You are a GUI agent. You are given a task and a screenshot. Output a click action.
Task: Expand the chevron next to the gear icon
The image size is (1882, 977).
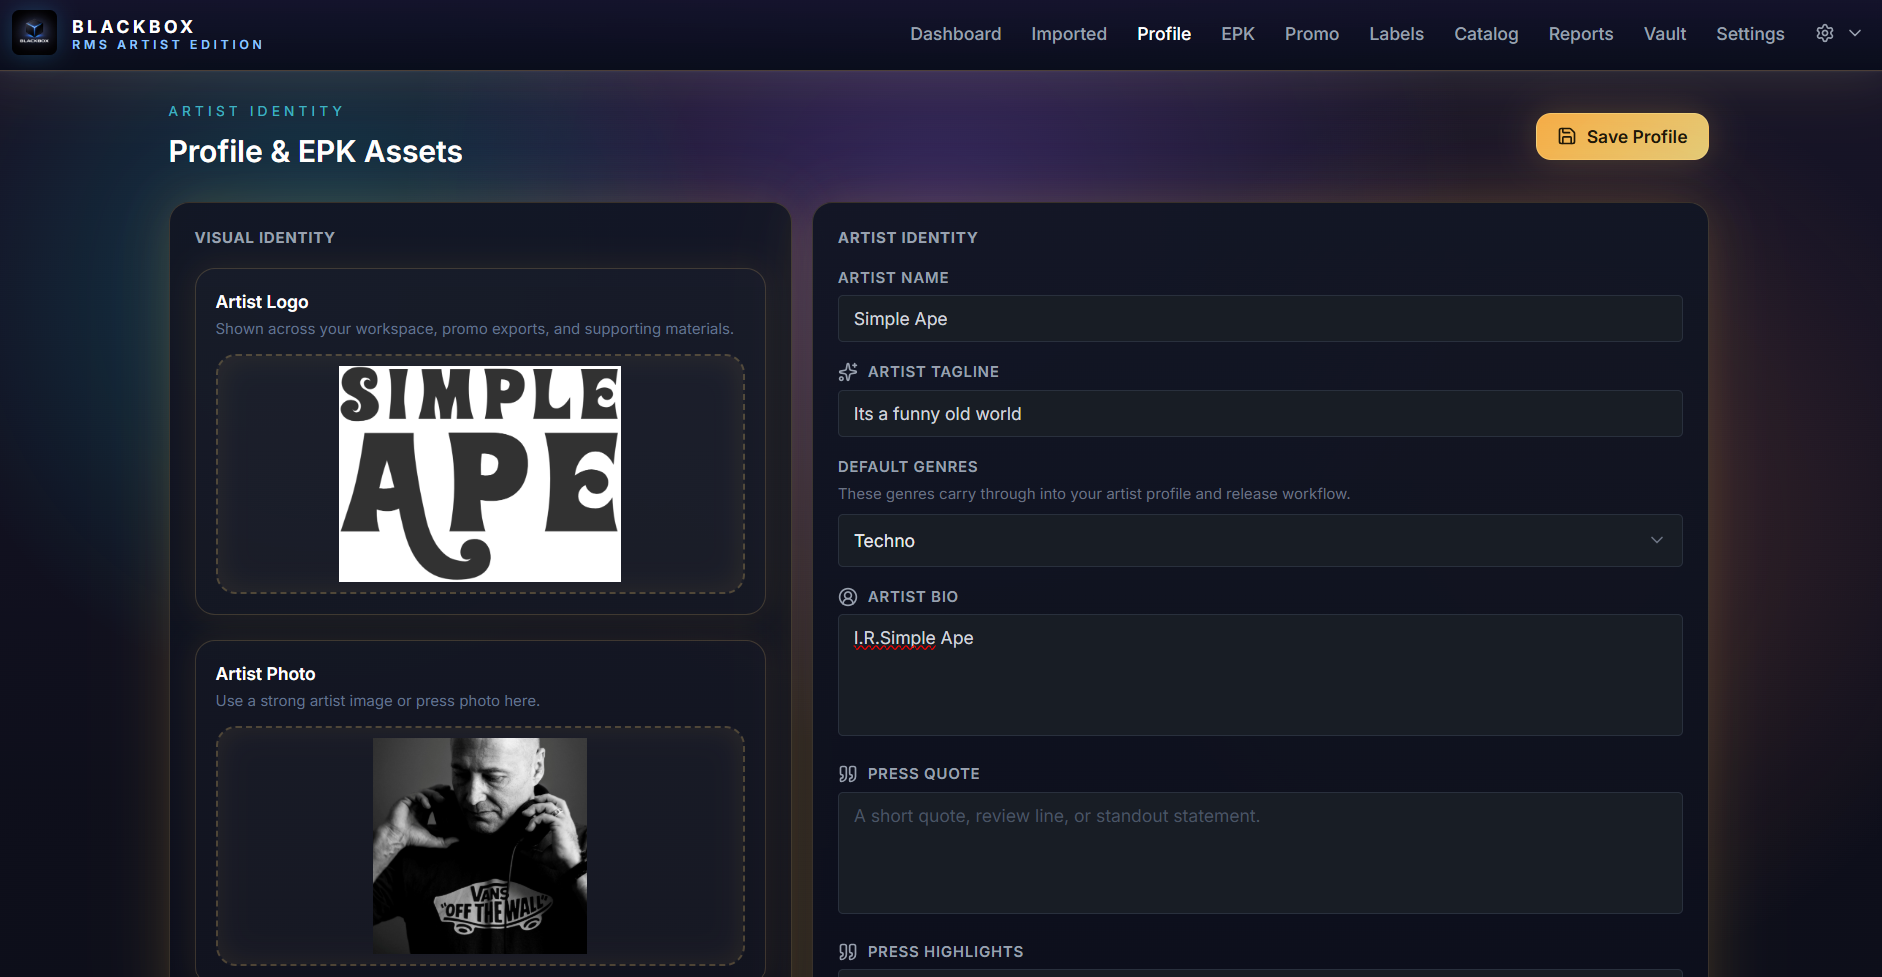pos(1854,33)
